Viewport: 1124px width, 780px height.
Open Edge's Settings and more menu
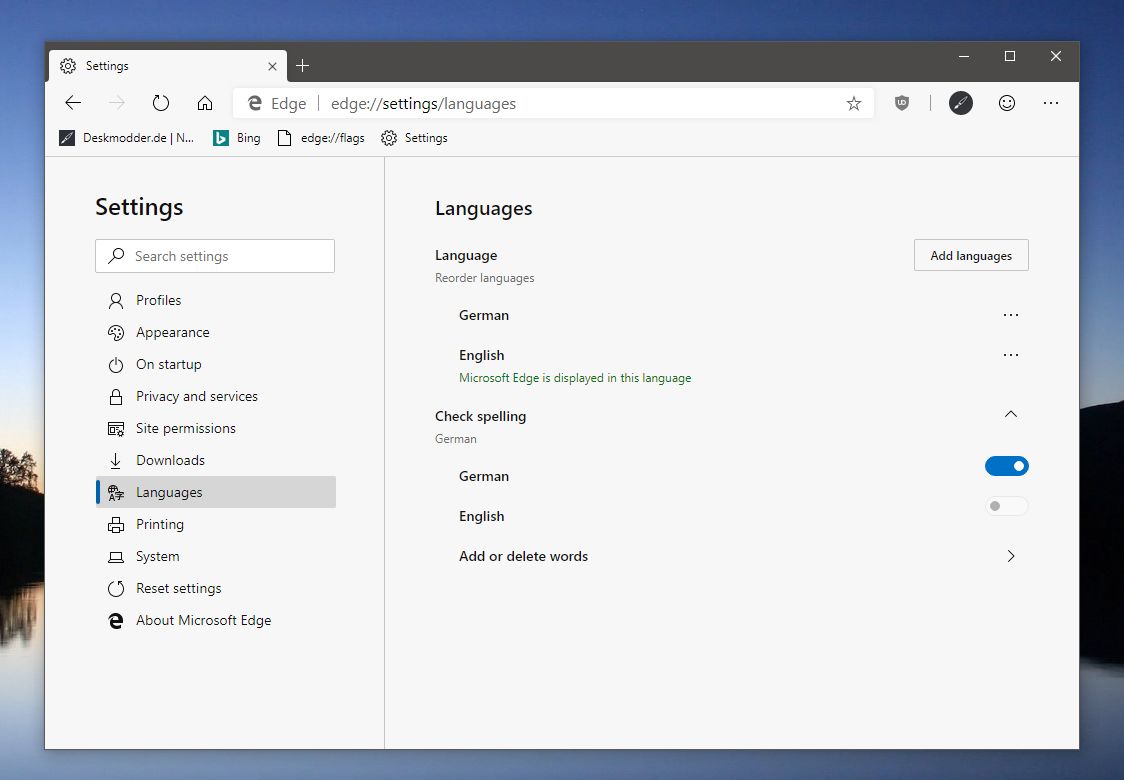(1051, 103)
